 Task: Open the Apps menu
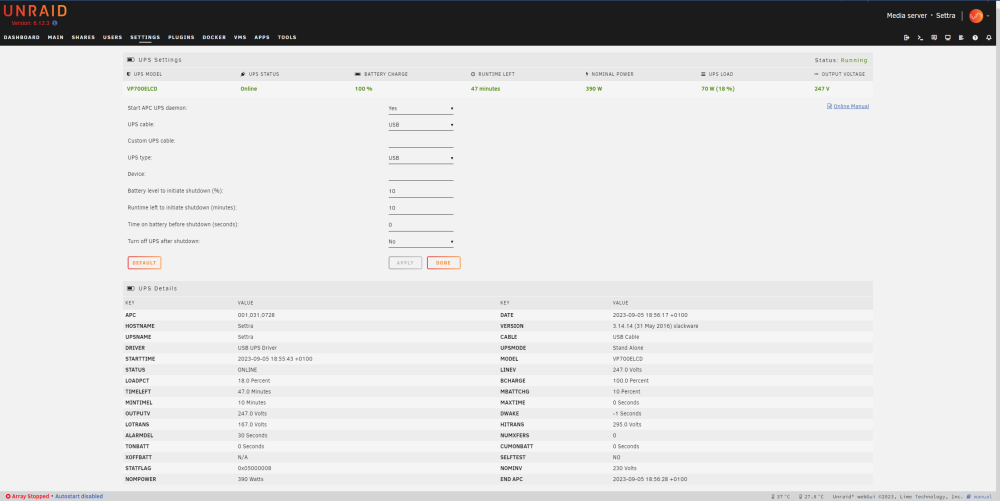[262, 38]
